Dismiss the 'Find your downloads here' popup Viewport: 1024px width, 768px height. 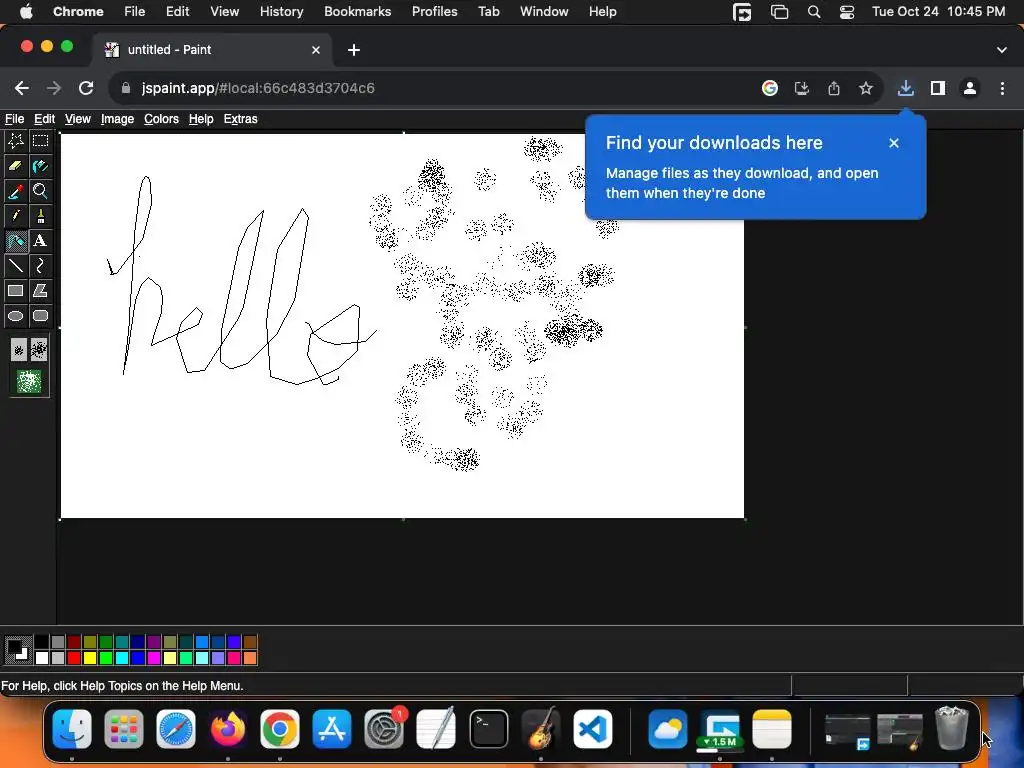[894, 143]
